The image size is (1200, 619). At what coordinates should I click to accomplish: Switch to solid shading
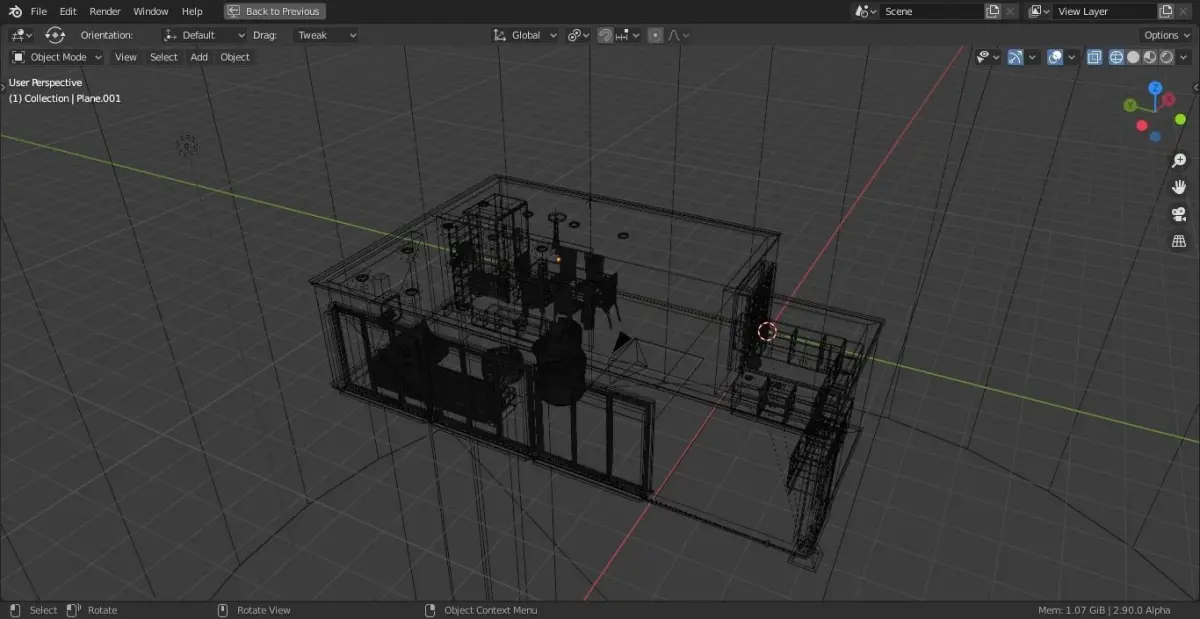(1133, 57)
